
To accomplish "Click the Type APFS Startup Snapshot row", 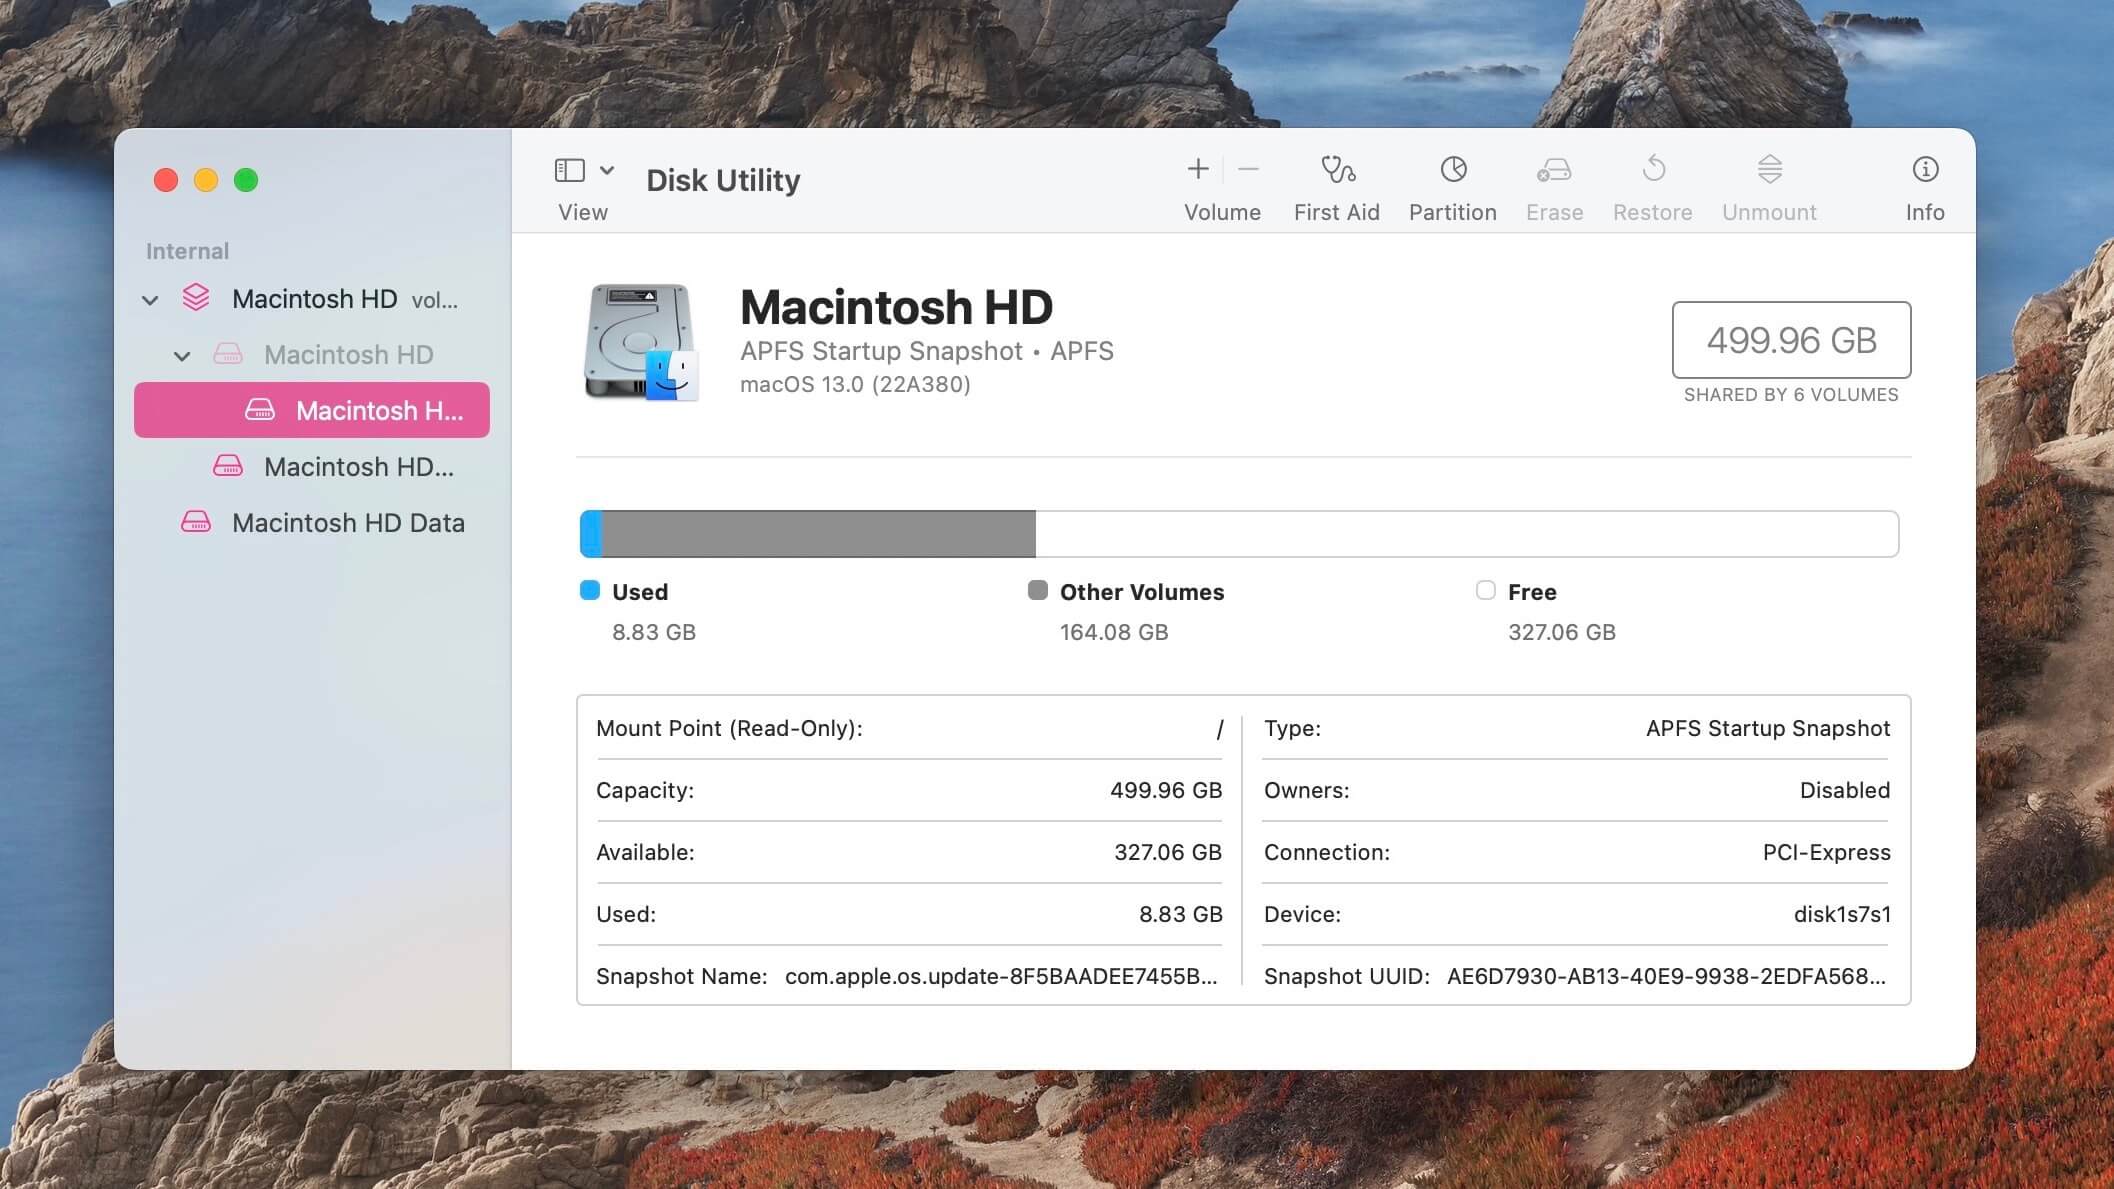I will 1577,729.
